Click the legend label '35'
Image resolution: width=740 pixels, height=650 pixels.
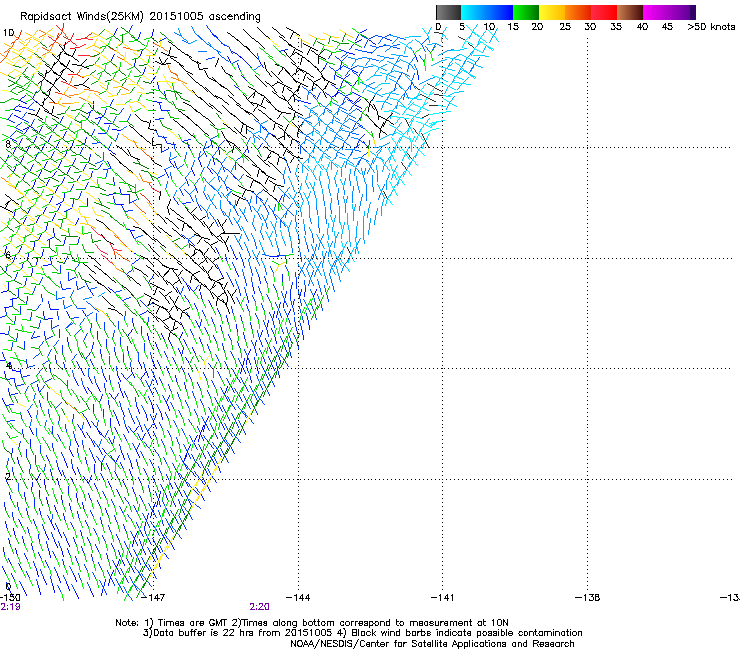point(616,27)
